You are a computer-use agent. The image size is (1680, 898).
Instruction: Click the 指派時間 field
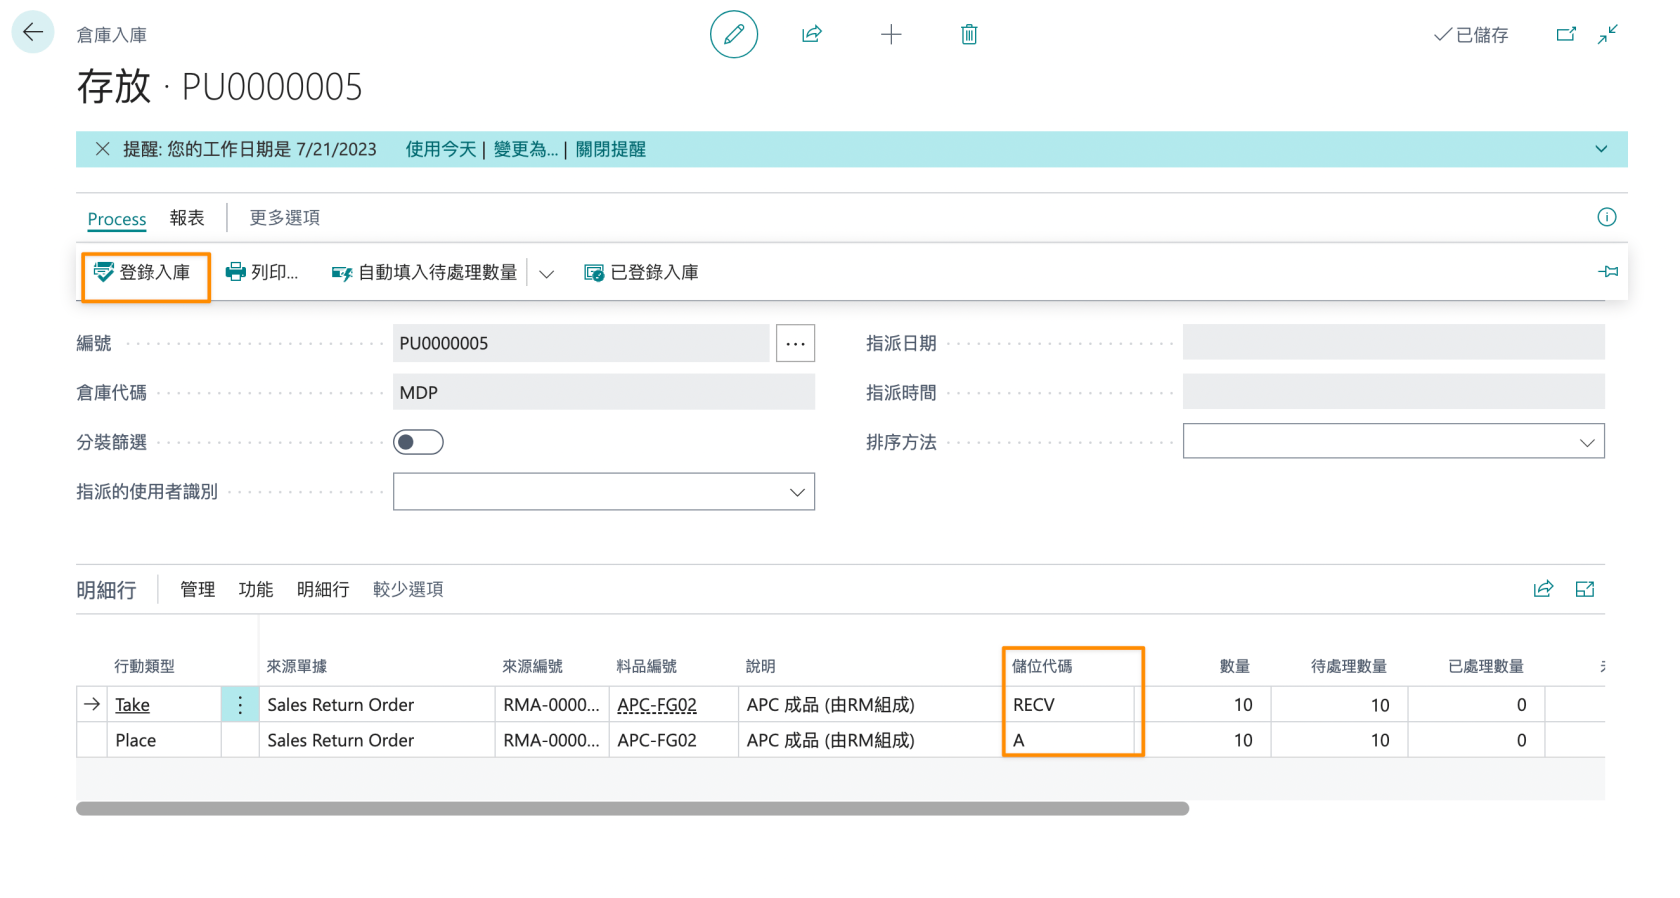(x=1394, y=391)
